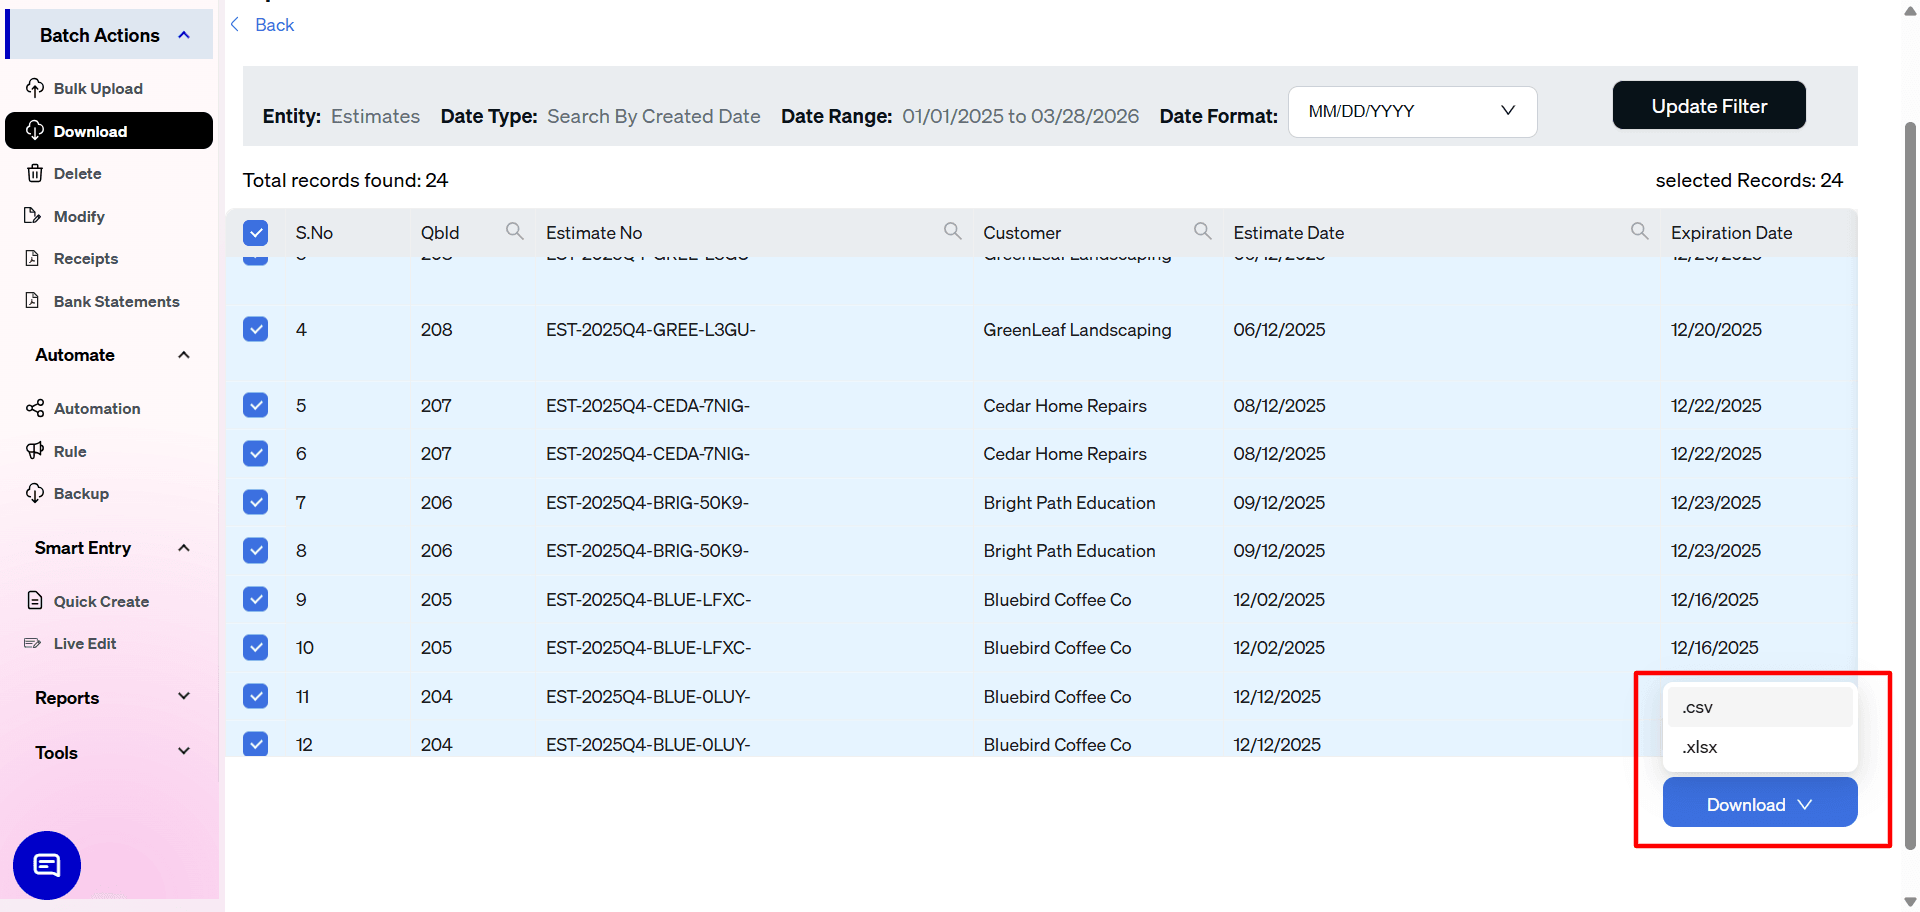Open the chat support bubble
1920x912 pixels.
point(45,865)
